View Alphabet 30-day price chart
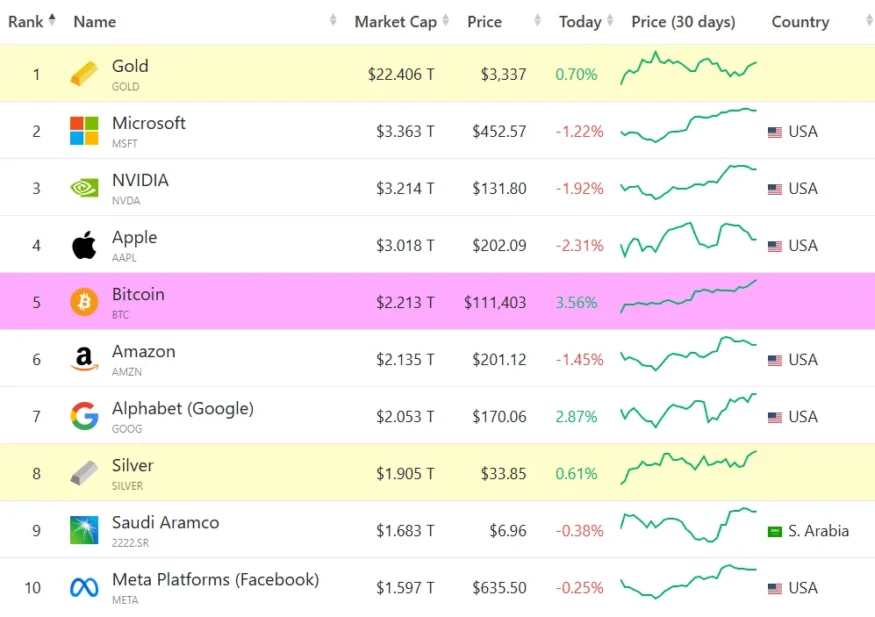Viewport: 875px width, 617px height. coord(688,411)
